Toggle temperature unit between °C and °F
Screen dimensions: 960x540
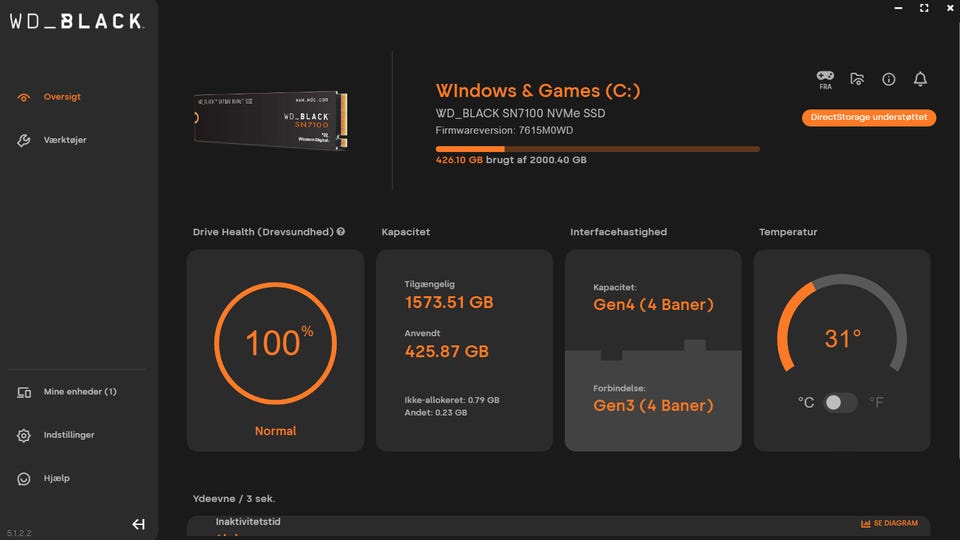[x=840, y=402]
